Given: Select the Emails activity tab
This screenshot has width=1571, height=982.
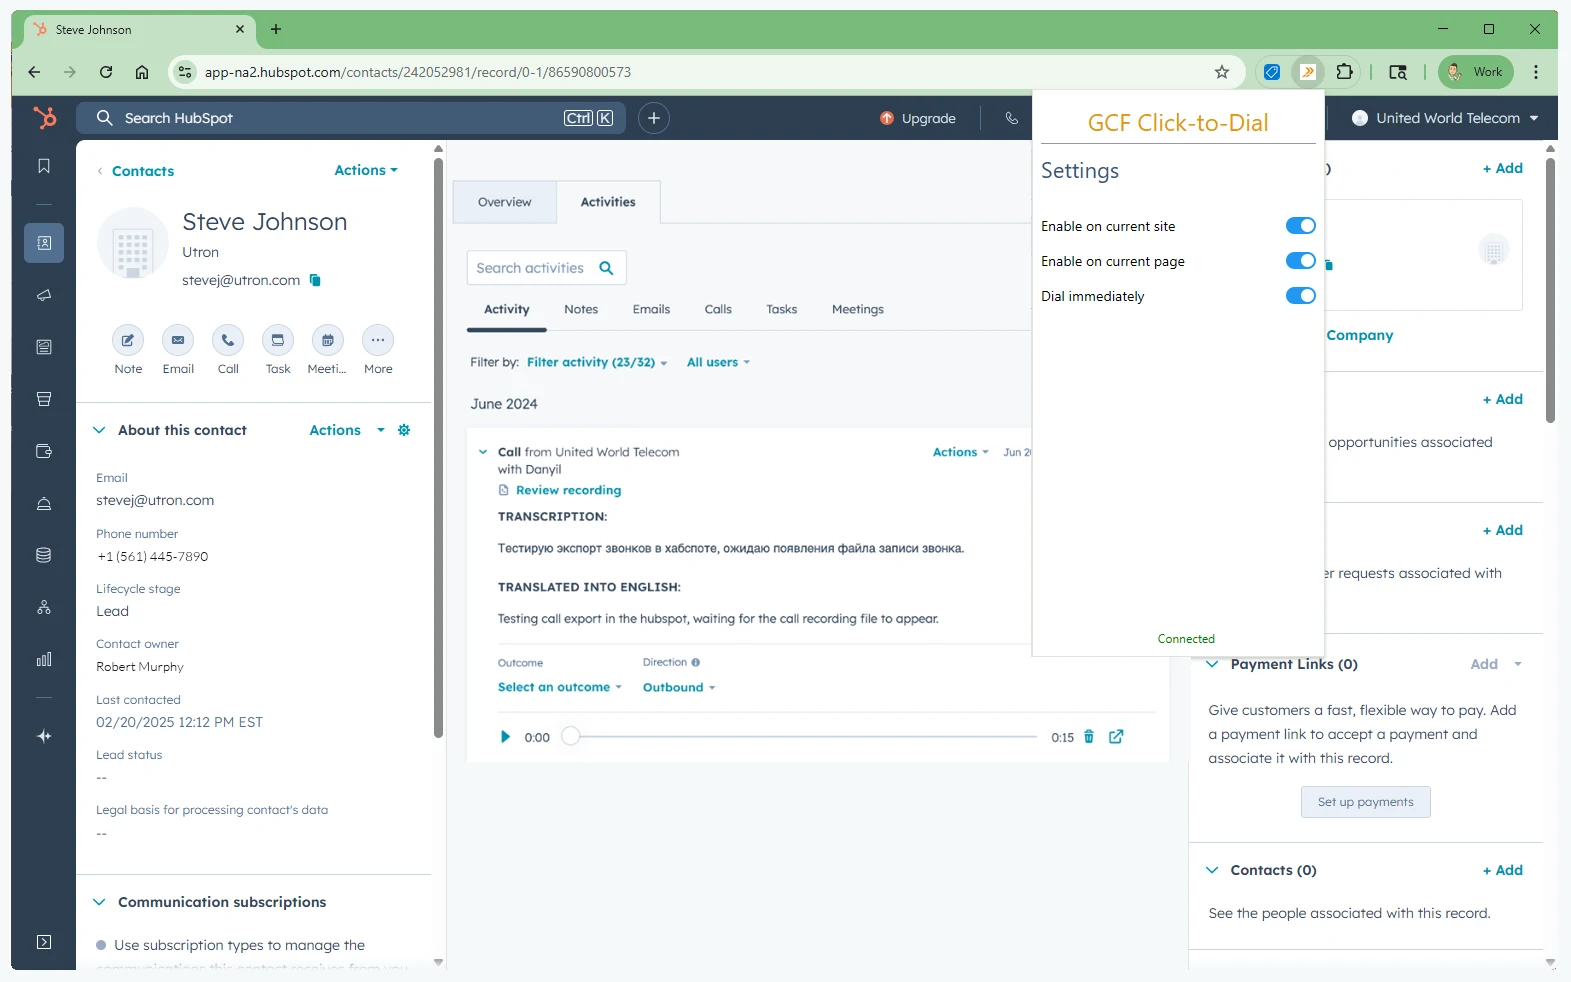Looking at the screenshot, I should coord(651,309).
